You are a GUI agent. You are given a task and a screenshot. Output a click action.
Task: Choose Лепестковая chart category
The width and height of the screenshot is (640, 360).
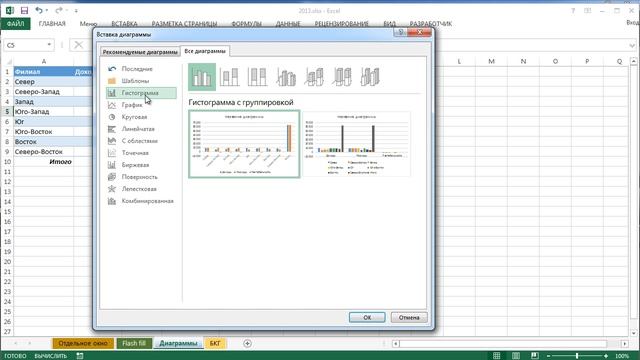pos(141,189)
